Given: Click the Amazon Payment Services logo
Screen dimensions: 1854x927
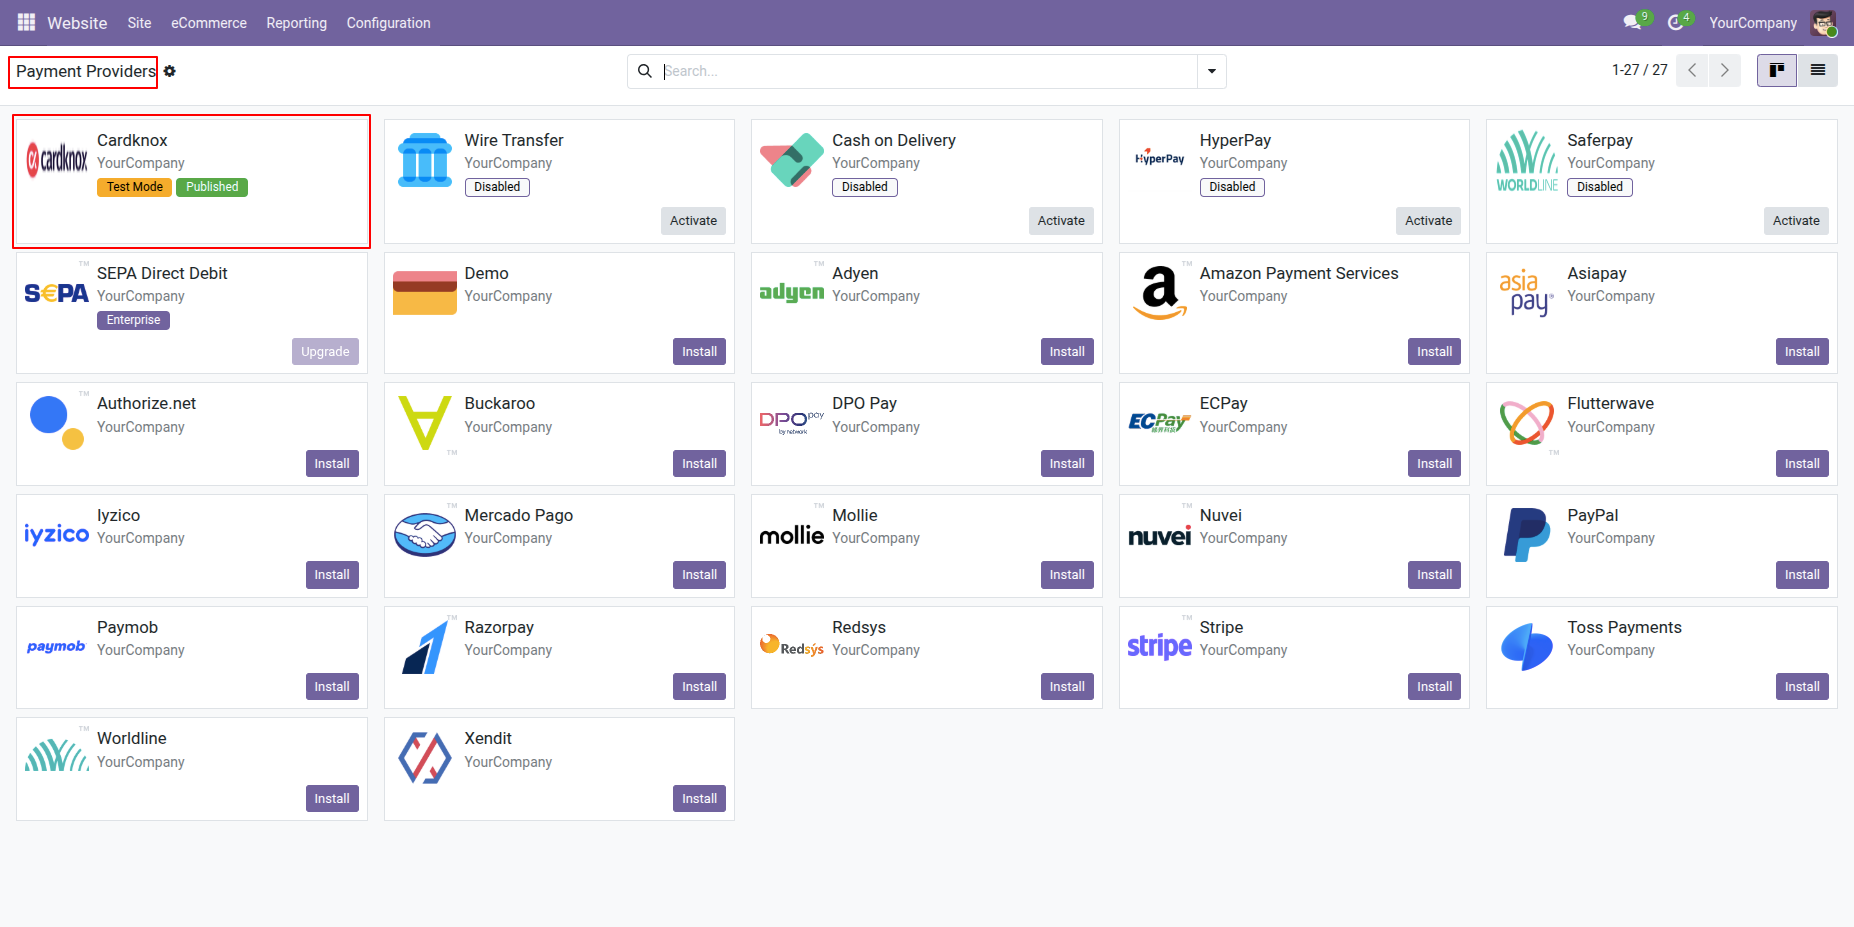Looking at the screenshot, I should click(1160, 293).
